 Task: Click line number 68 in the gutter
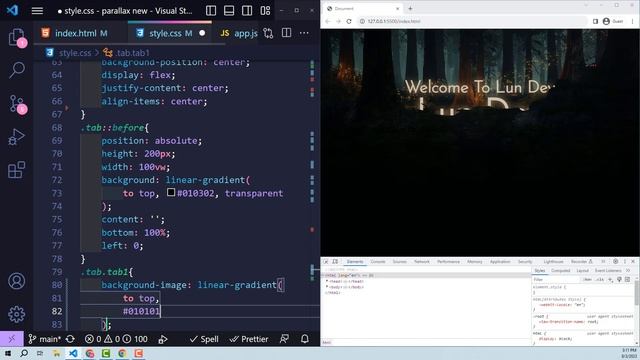tap(57, 128)
